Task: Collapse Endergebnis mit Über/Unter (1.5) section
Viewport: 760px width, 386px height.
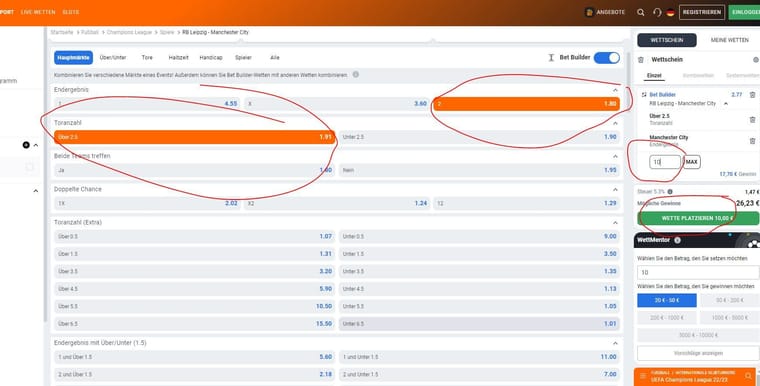Action: pos(615,343)
